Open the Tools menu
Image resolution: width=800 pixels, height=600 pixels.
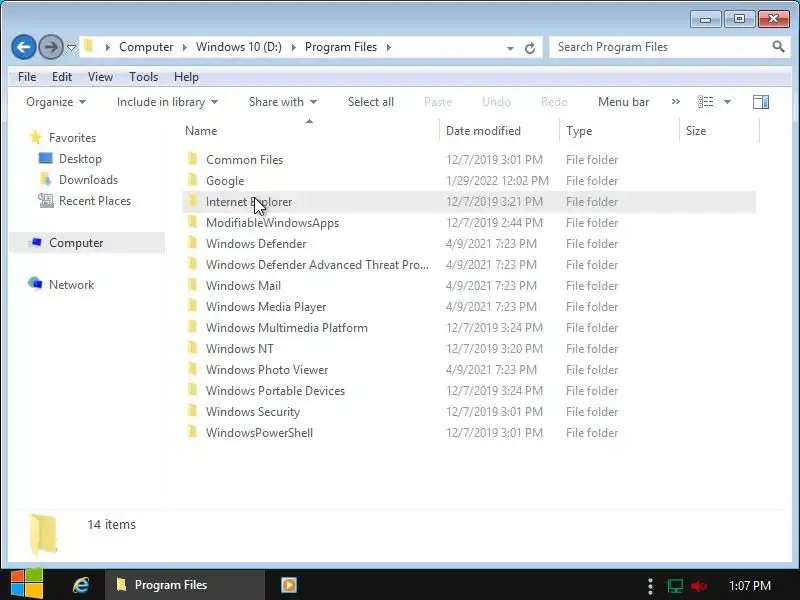click(143, 77)
